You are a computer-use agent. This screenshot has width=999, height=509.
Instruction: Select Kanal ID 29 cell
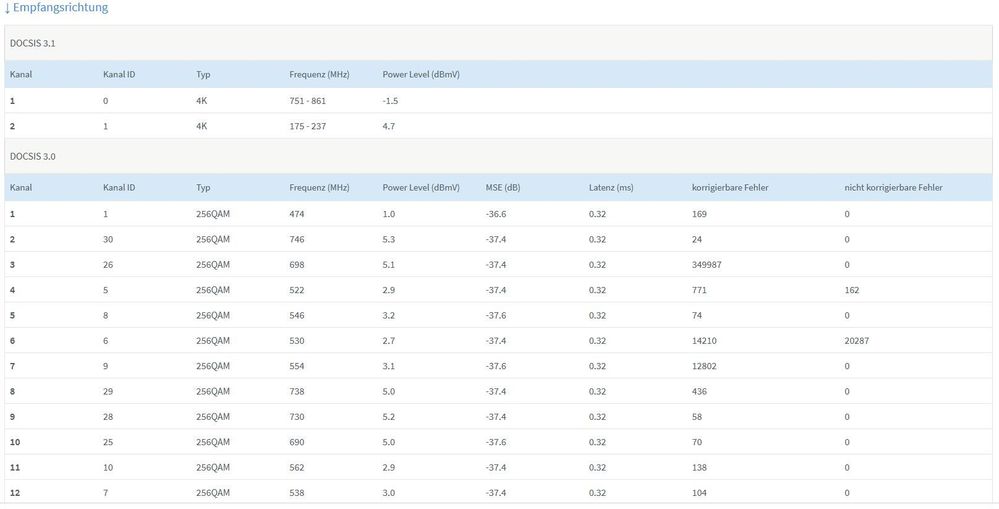pyautogui.click(x=108, y=391)
